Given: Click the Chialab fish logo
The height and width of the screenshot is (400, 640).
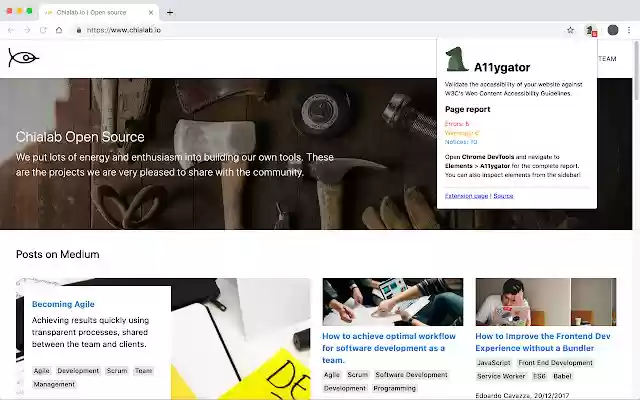Looking at the screenshot, I should pyautogui.click(x=23, y=58).
